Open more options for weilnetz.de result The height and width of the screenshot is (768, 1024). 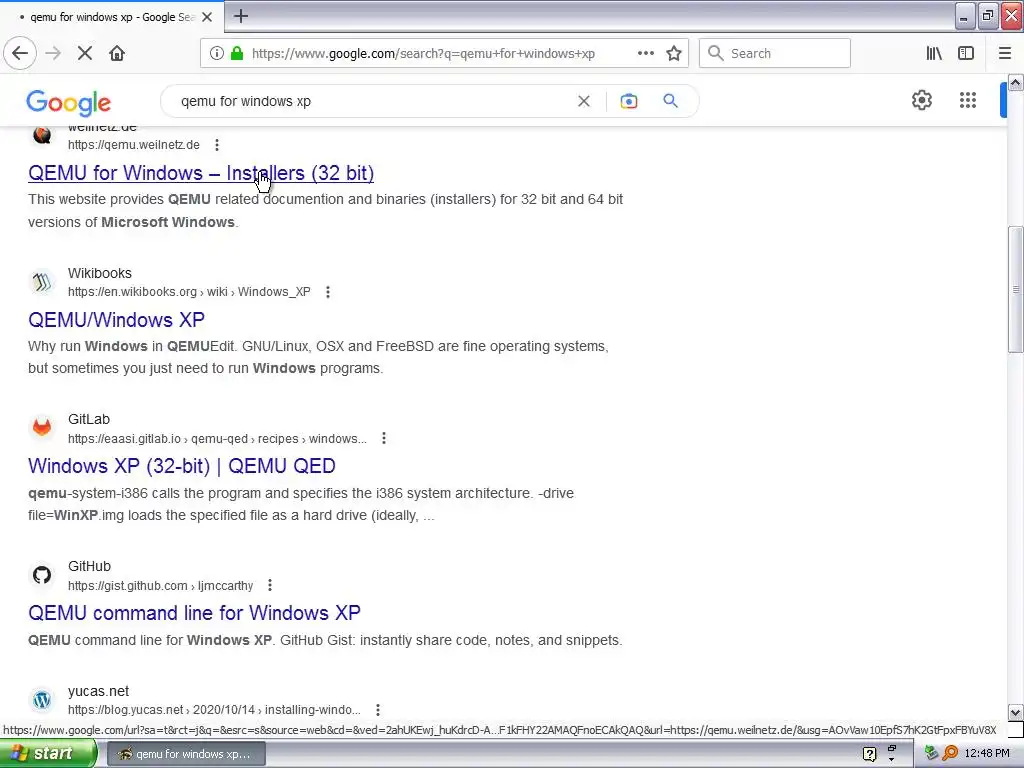[217, 145]
